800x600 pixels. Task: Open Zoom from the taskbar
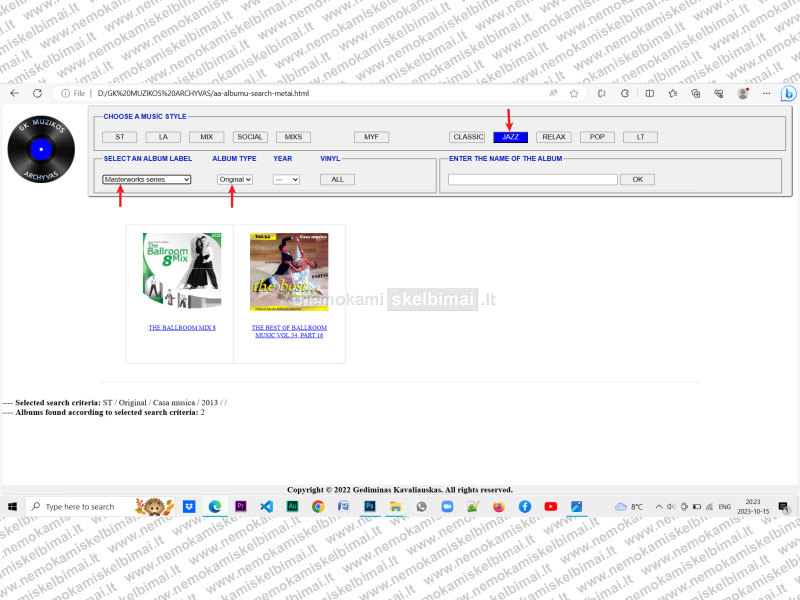point(447,506)
